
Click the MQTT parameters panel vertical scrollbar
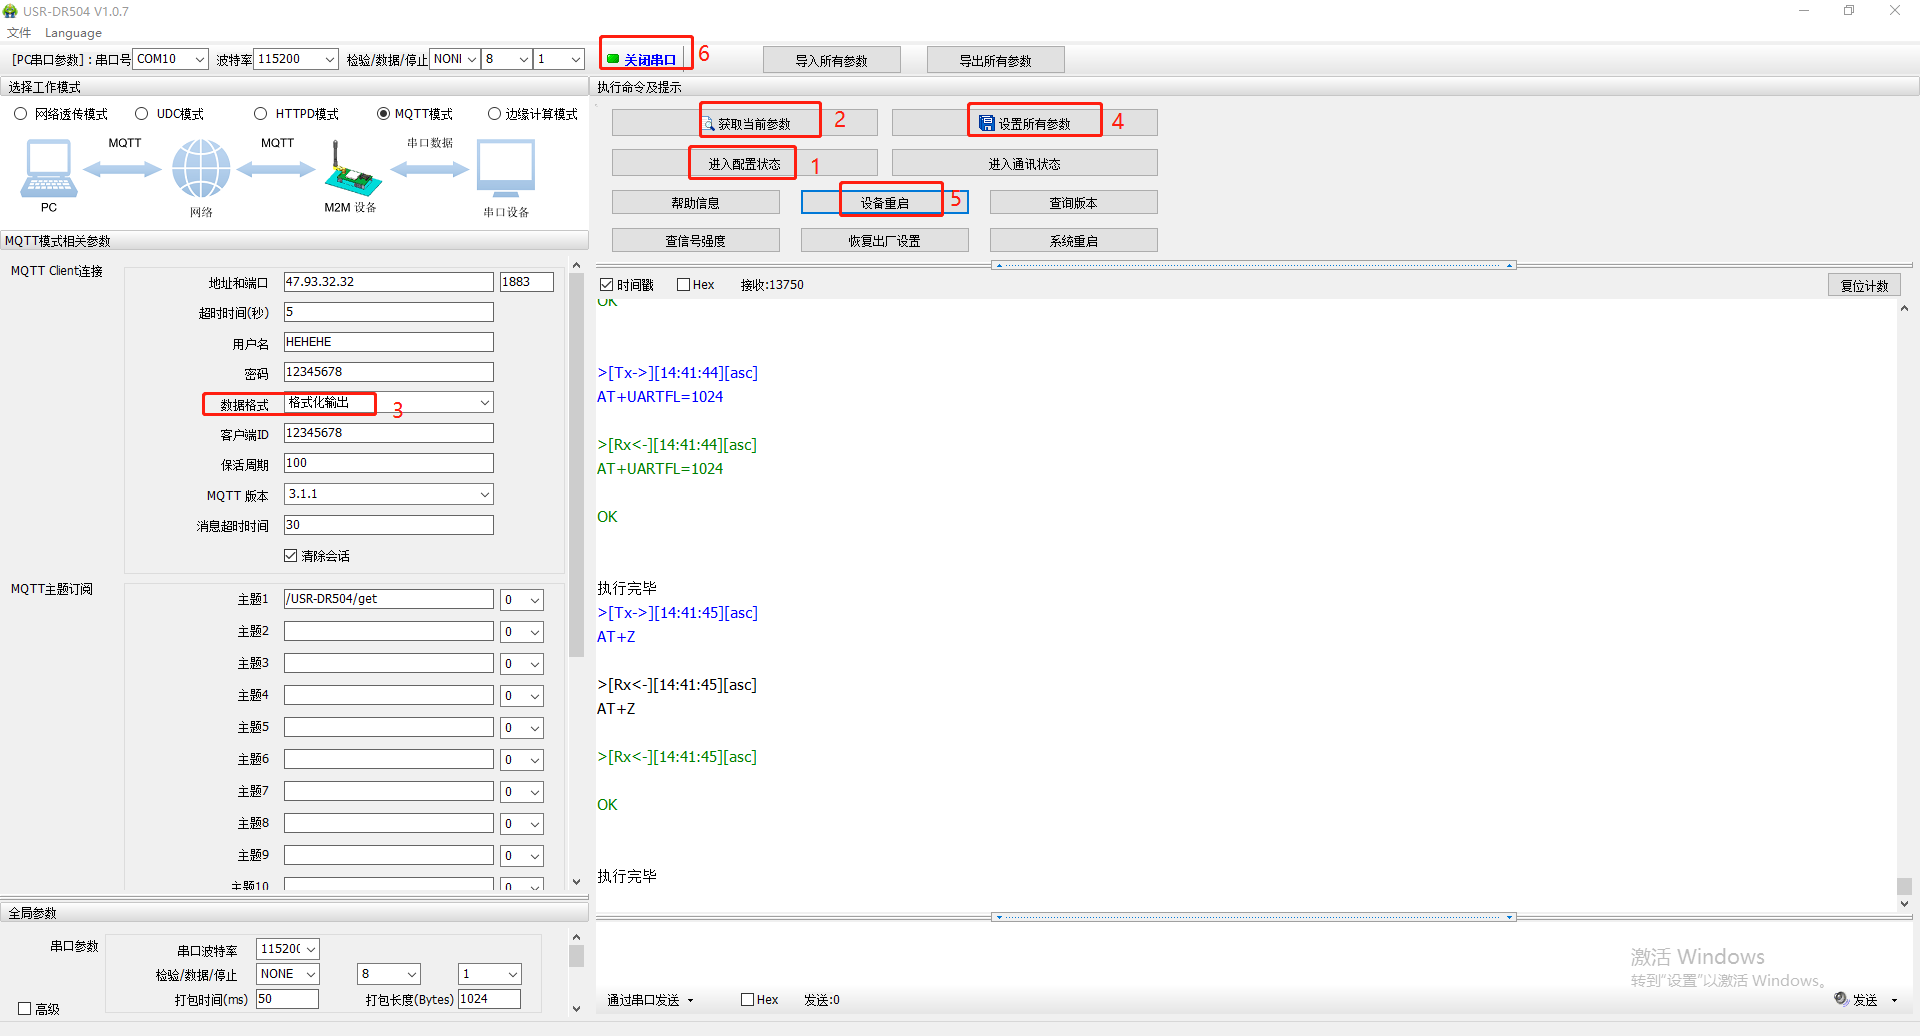pos(576,460)
